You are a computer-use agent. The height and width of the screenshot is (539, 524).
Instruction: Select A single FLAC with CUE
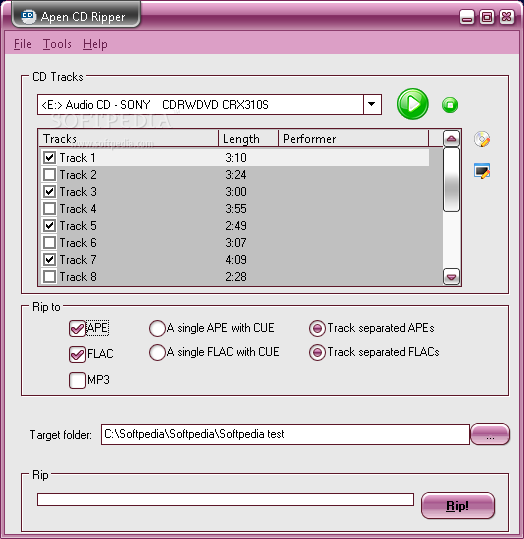coord(157,352)
